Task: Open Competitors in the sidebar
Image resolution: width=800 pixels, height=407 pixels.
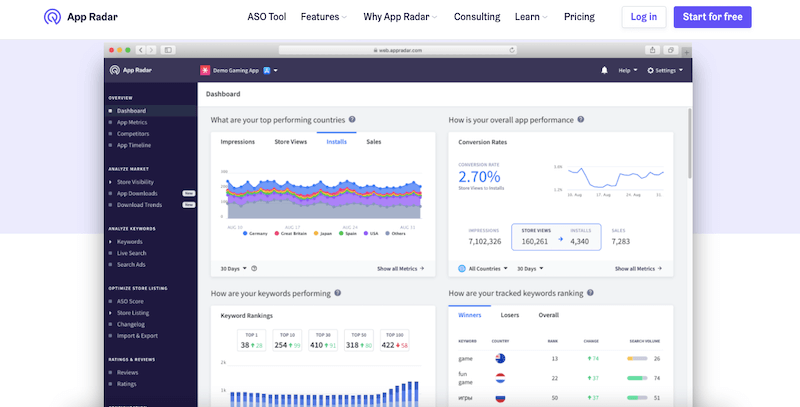Action: 133,134
